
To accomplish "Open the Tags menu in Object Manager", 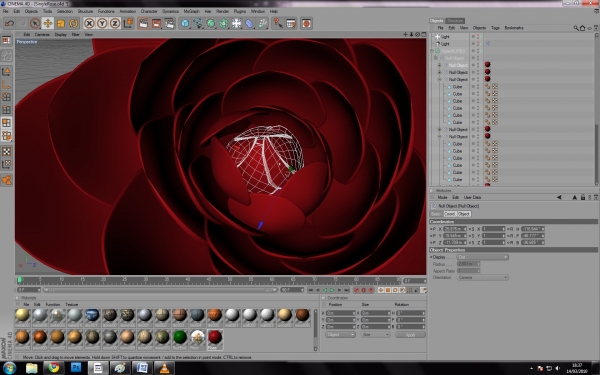I will coord(495,28).
